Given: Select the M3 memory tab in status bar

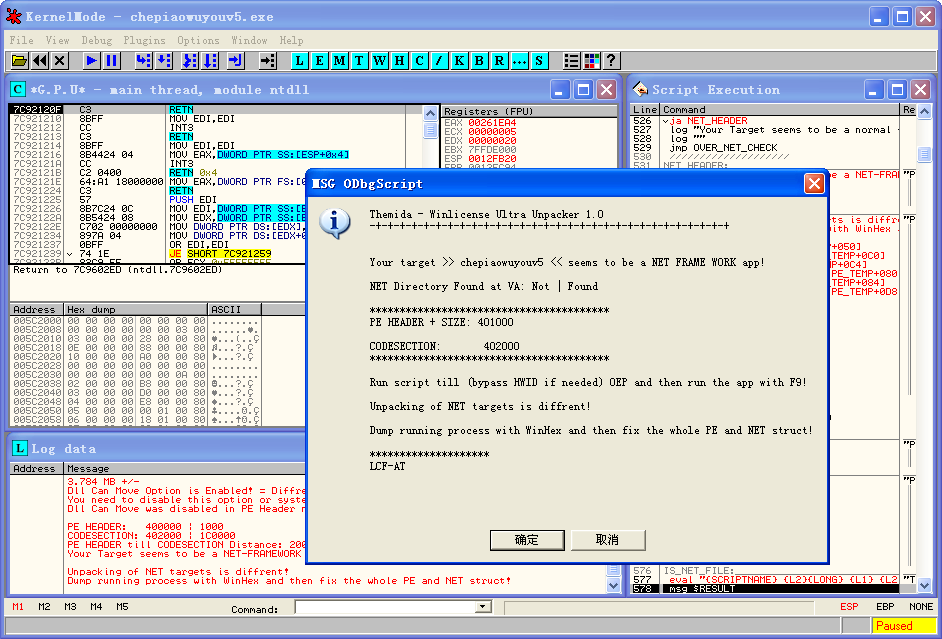Looking at the screenshot, I should (70, 607).
